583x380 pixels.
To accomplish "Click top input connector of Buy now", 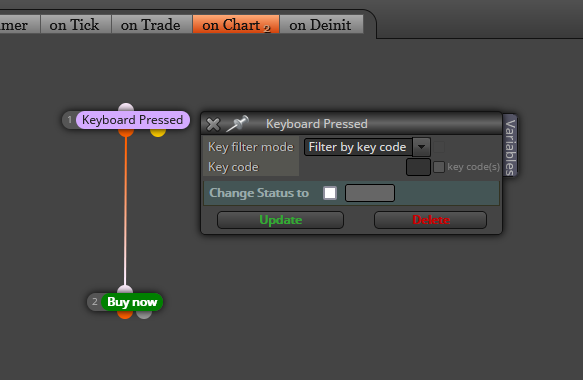I will point(125,290).
